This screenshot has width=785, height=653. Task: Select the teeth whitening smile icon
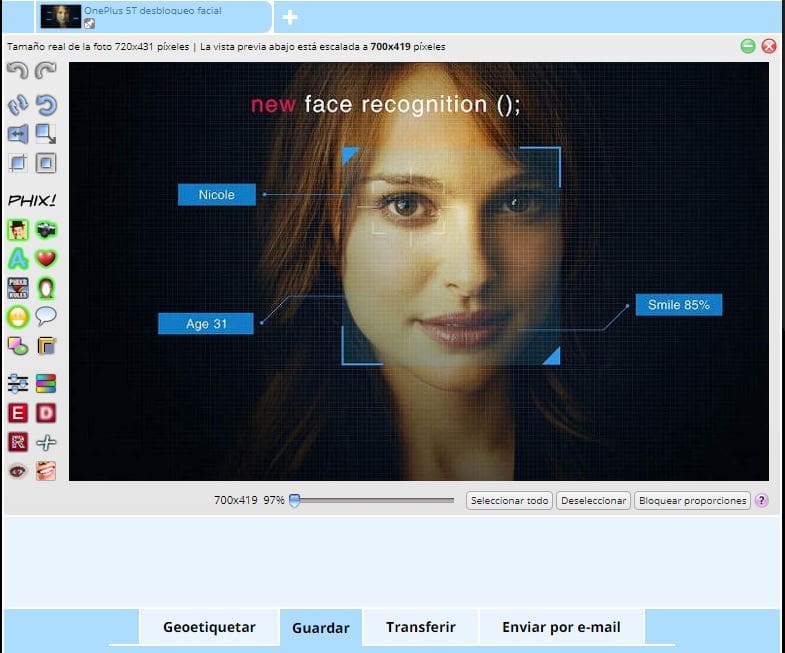click(x=46, y=470)
